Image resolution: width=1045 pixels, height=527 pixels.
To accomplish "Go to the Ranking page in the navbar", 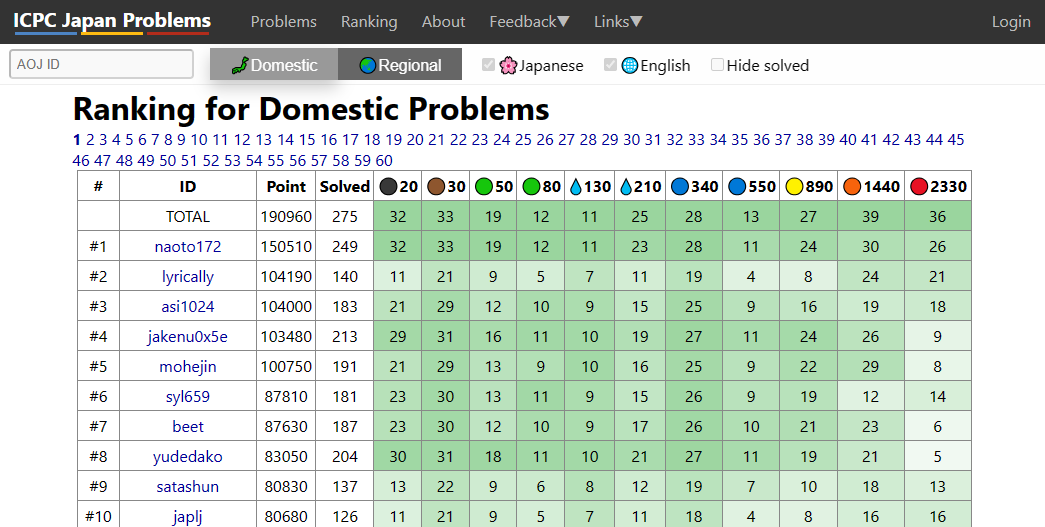I will 369,22.
